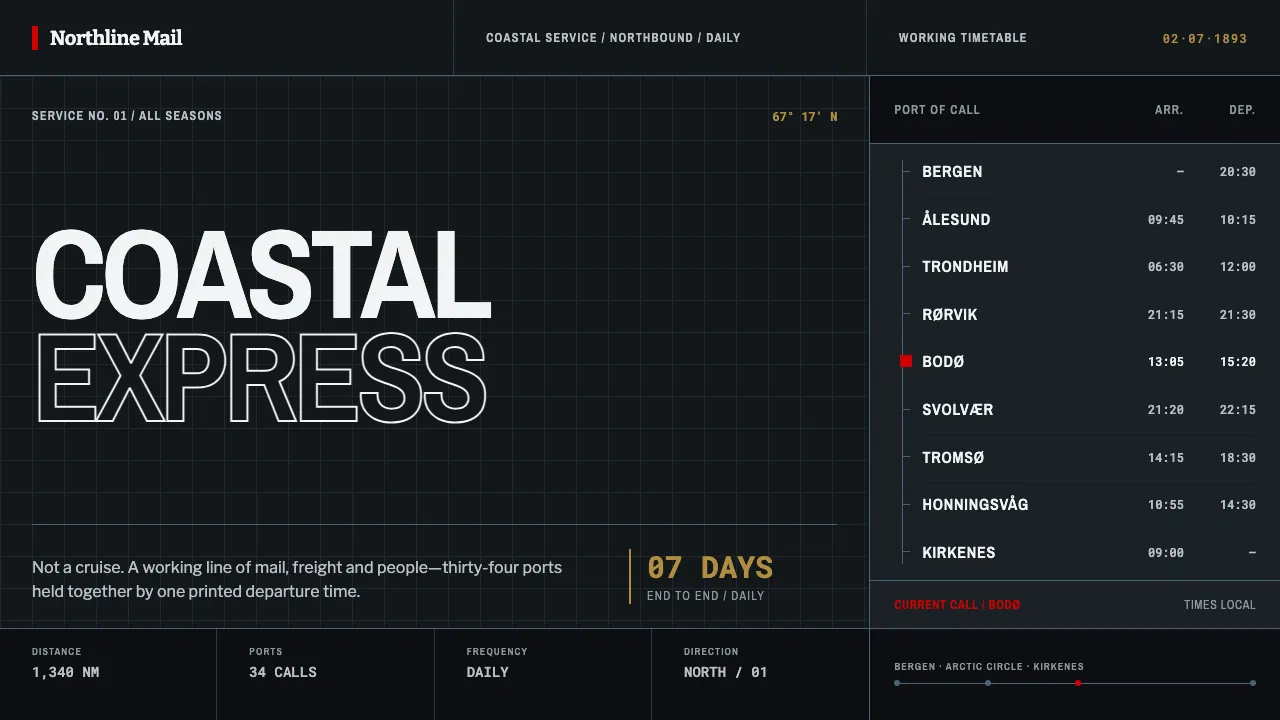The height and width of the screenshot is (720, 1280).
Task: Click the 07 DAYS duration figure
Action: 710,568
